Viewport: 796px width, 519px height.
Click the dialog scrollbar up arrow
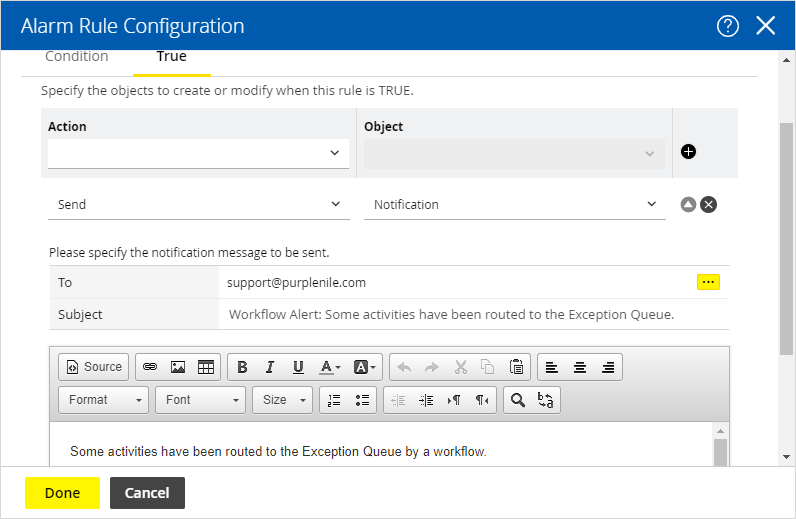coord(786,60)
